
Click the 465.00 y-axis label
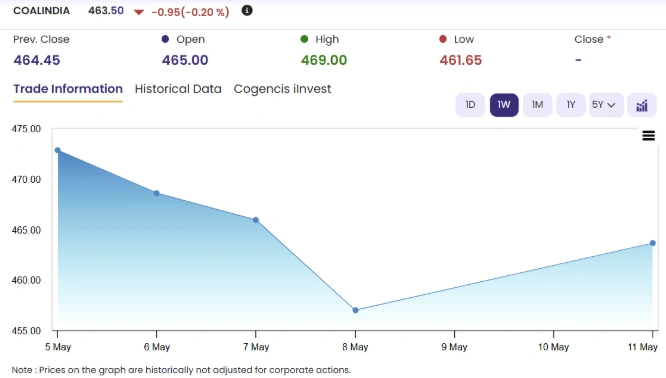[x=26, y=230]
